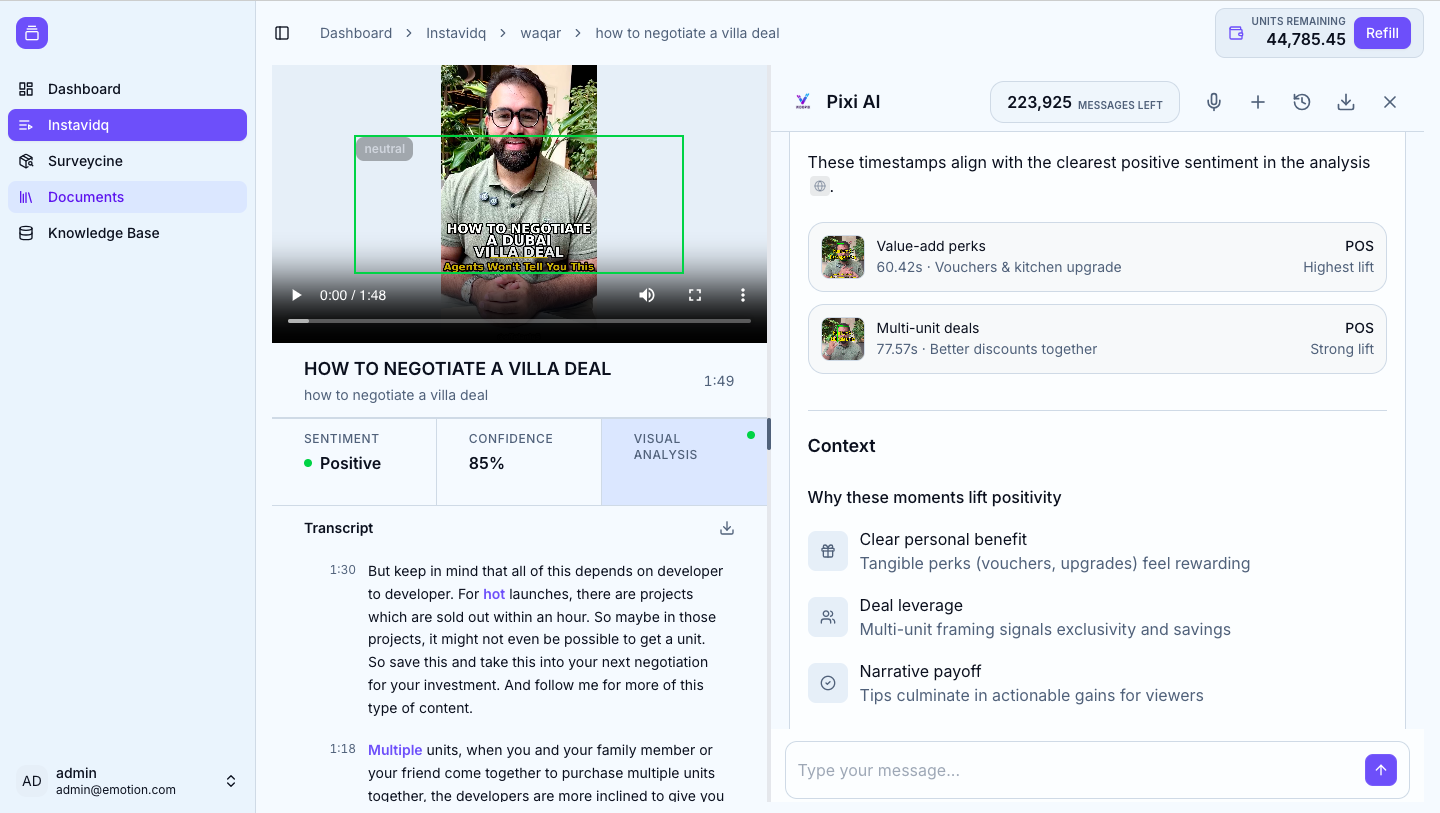Click the Pixi AI logo icon

(802, 101)
